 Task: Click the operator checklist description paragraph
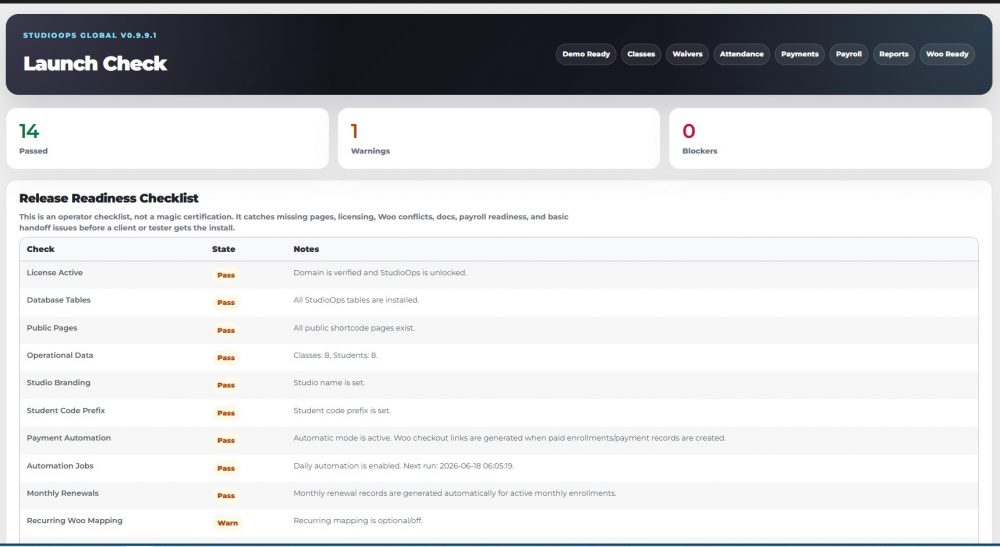[x=293, y=222]
